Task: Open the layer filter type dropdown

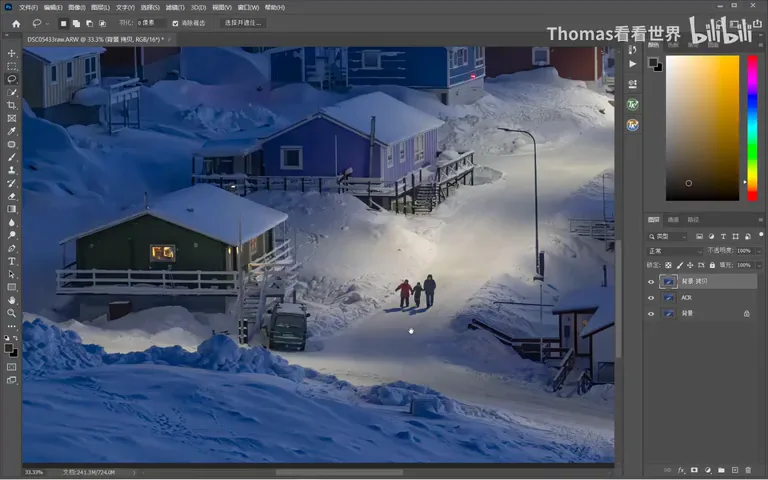Action: pyautogui.click(x=668, y=237)
